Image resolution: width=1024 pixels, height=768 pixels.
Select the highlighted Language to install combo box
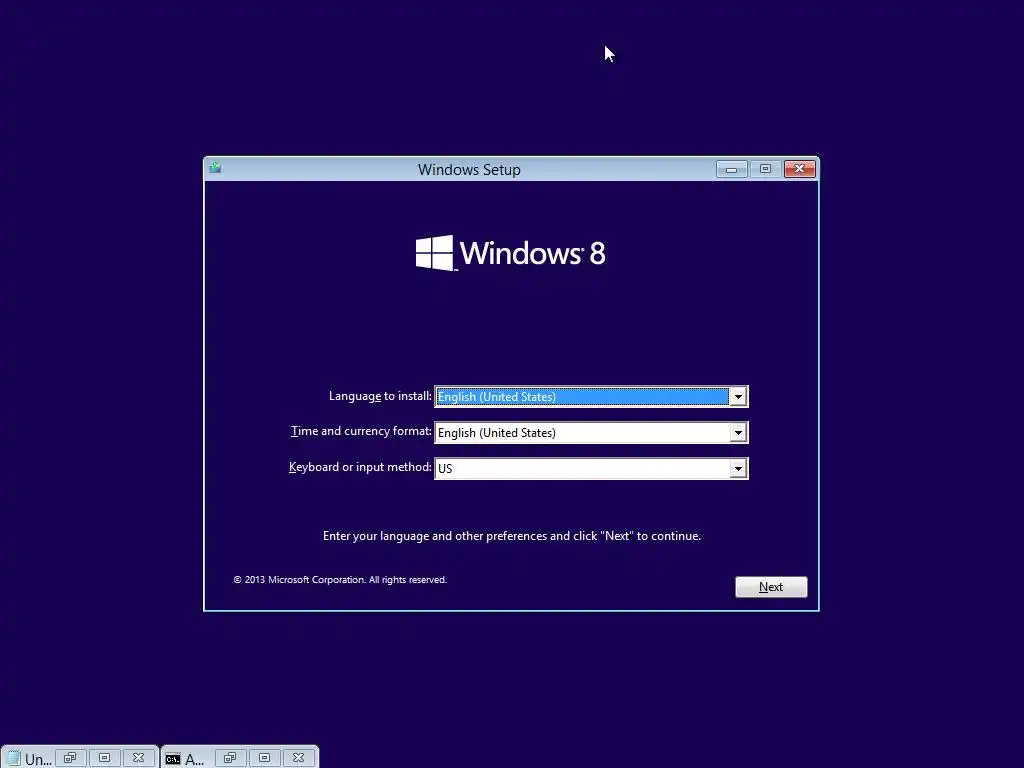[x=591, y=396]
